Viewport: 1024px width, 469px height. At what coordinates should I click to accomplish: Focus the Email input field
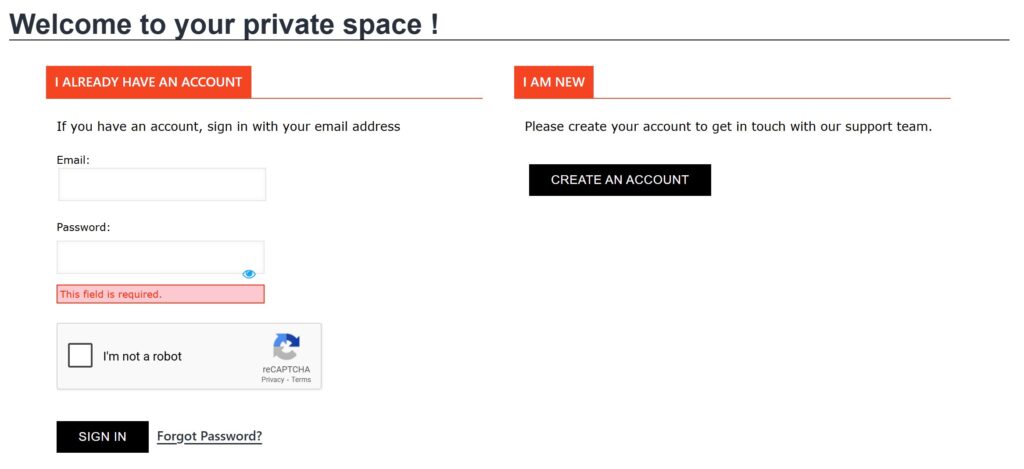[162, 185]
